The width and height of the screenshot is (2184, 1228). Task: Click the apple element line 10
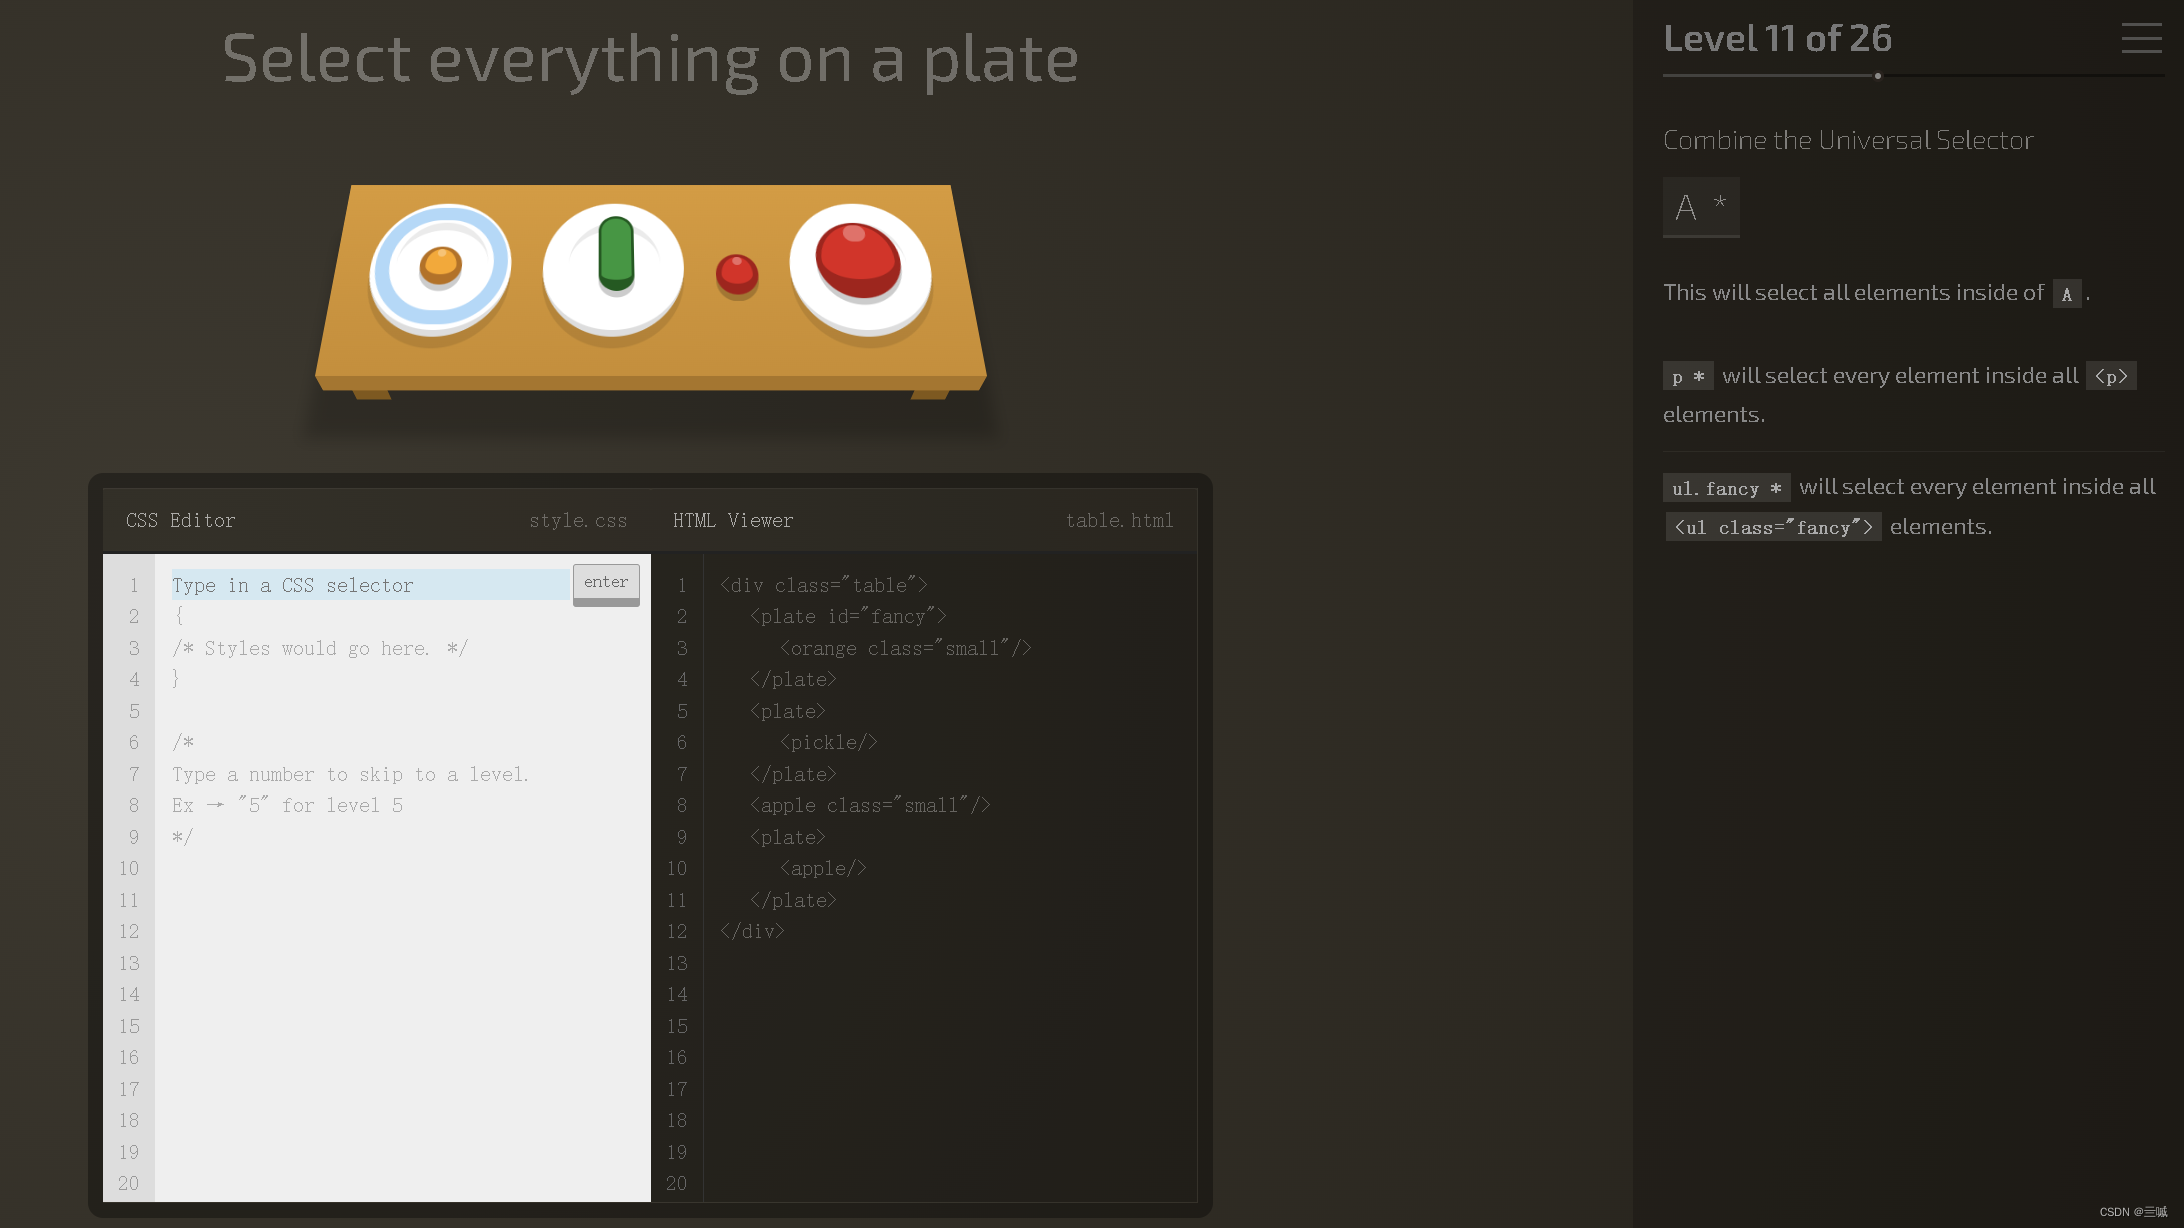click(x=824, y=868)
